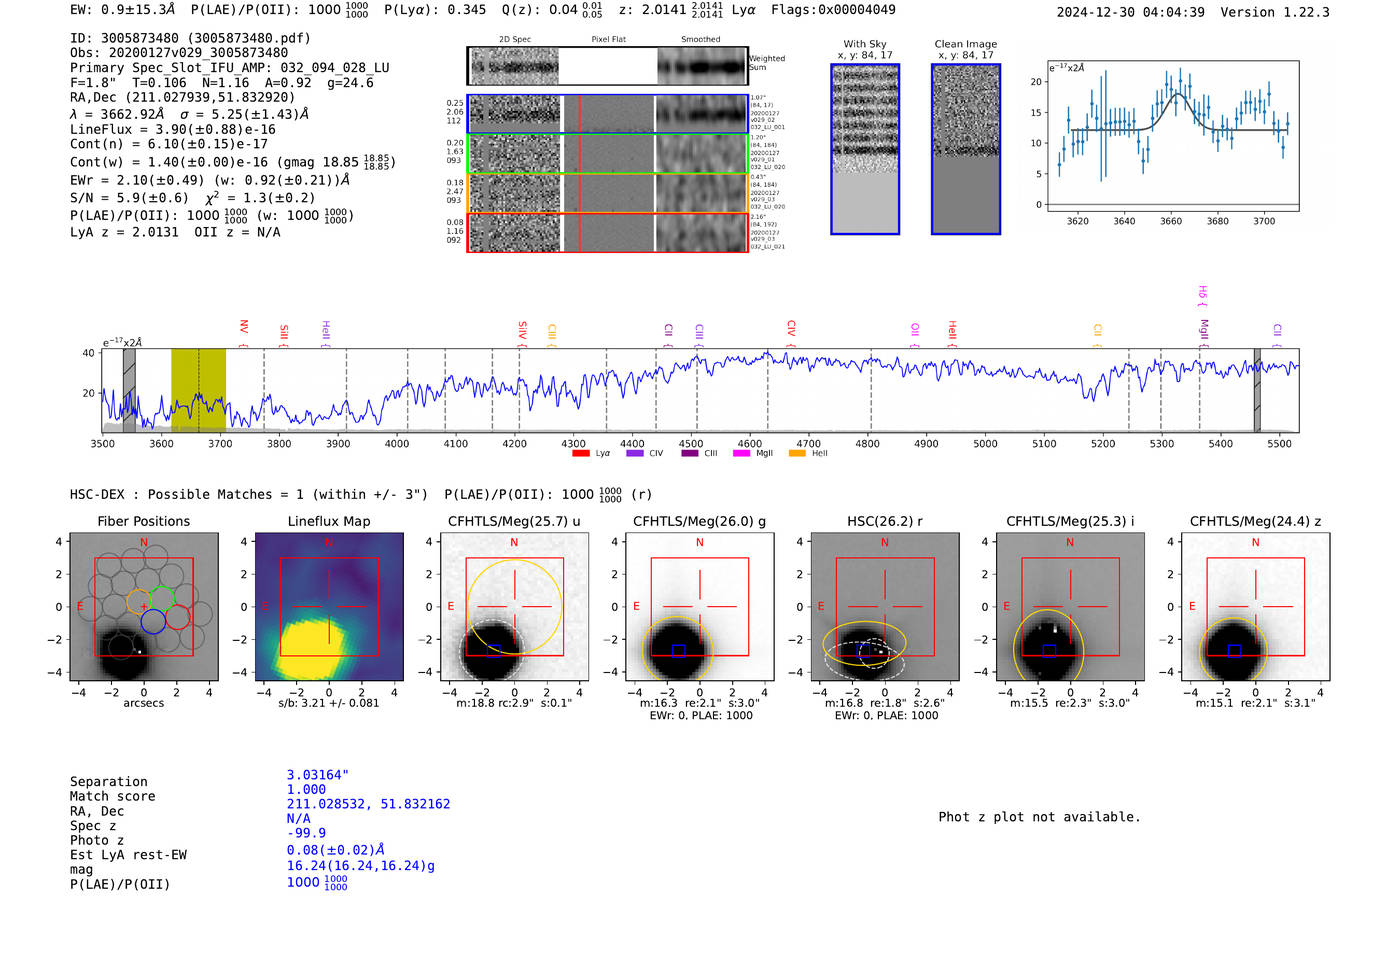Click the Obs: 20200127v029_3005873480 line

coord(179,52)
